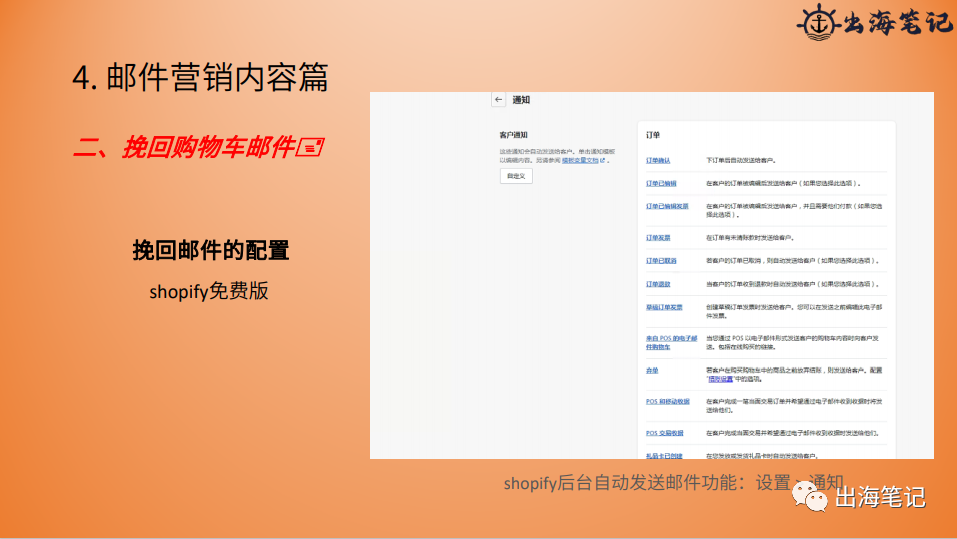This screenshot has height=539, width=957.
Task: Open the 订单已编辑 notification link
Action: coord(661,183)
